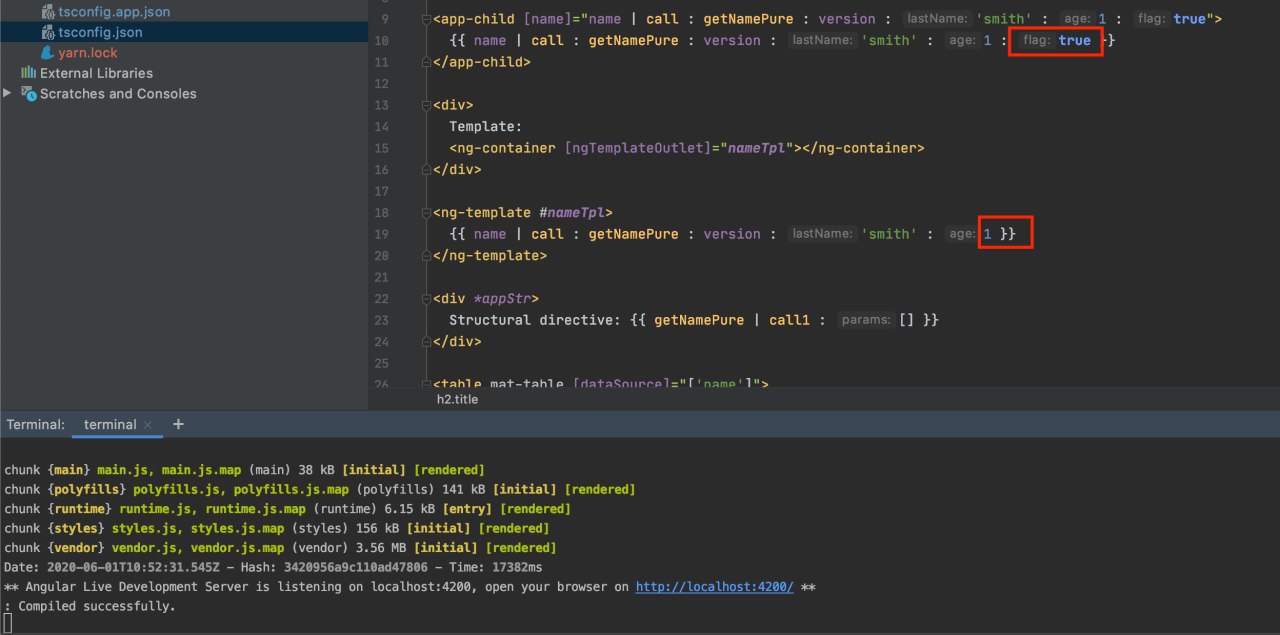
Task: Click the yarn.lock file icon
Action: tap(48, 52)
